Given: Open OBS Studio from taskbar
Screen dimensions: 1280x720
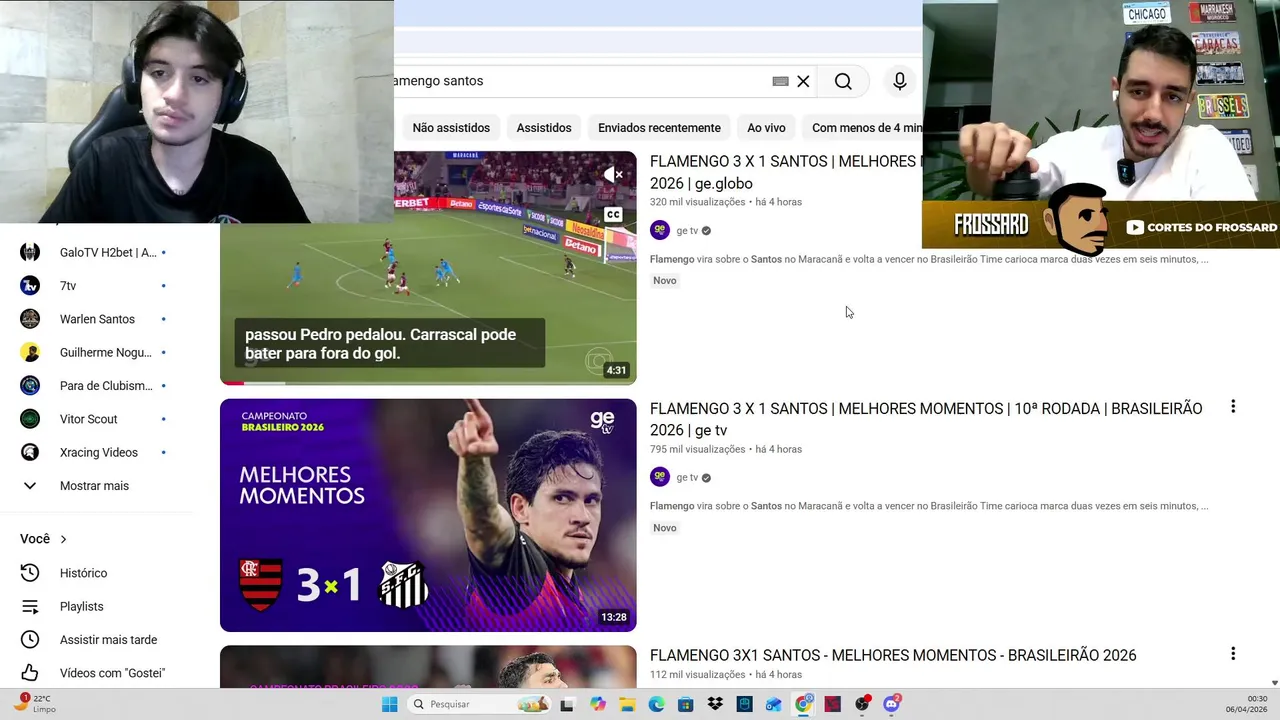Looking at the screenshot, I should [x=862, y=704].
